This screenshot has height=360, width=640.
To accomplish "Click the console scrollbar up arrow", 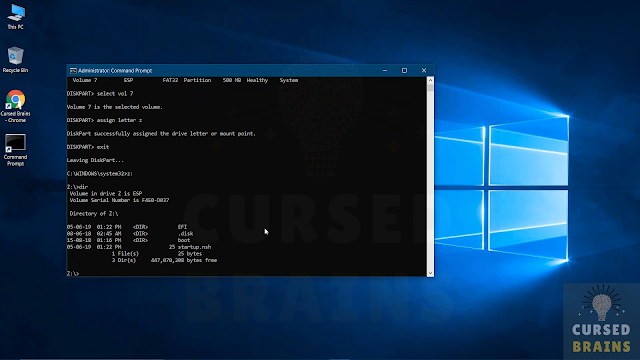I will (x=430, y=80).
